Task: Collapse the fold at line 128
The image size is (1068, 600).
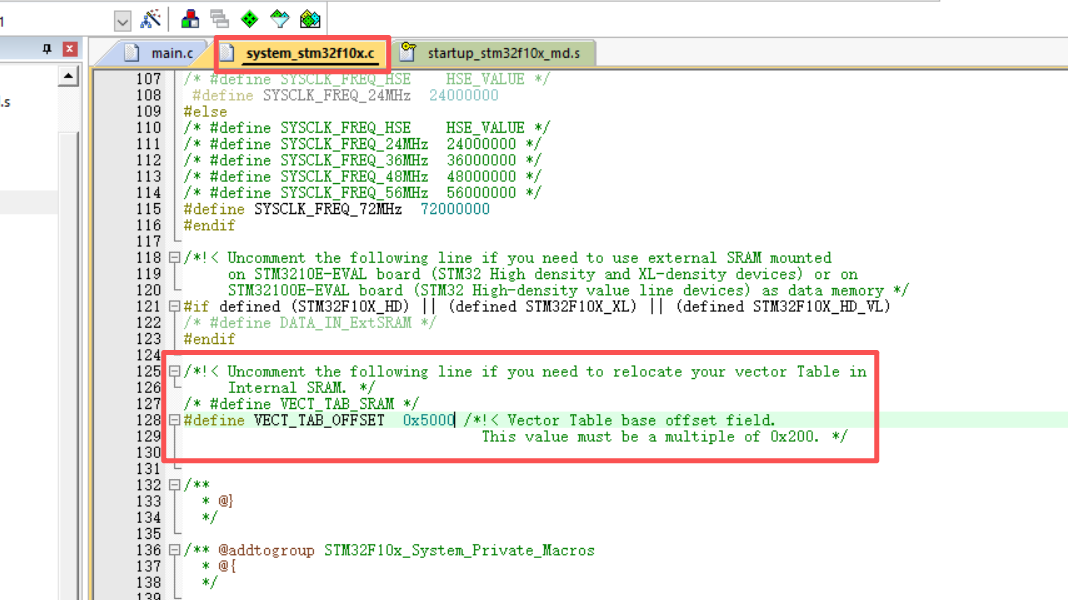Action: [x=174, y=420]
